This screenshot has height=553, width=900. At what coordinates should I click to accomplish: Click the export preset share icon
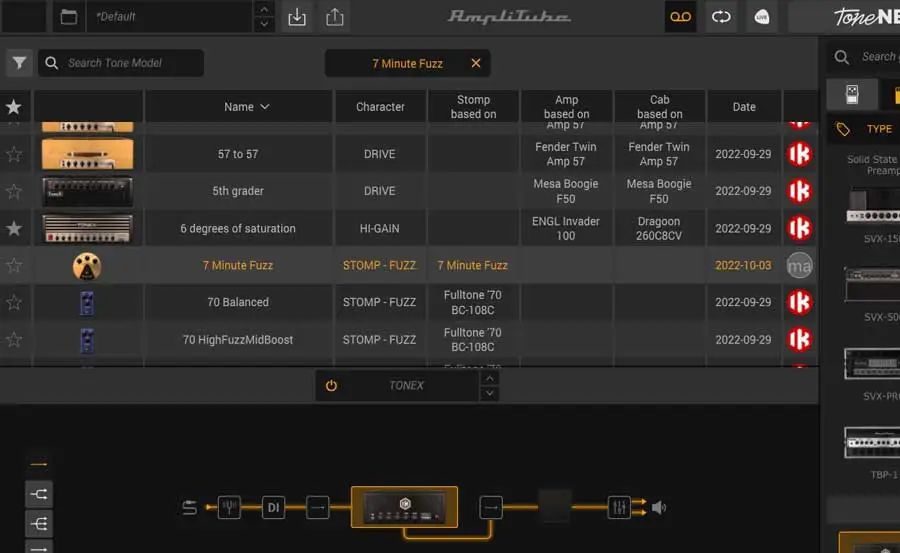tap(335, 17)
